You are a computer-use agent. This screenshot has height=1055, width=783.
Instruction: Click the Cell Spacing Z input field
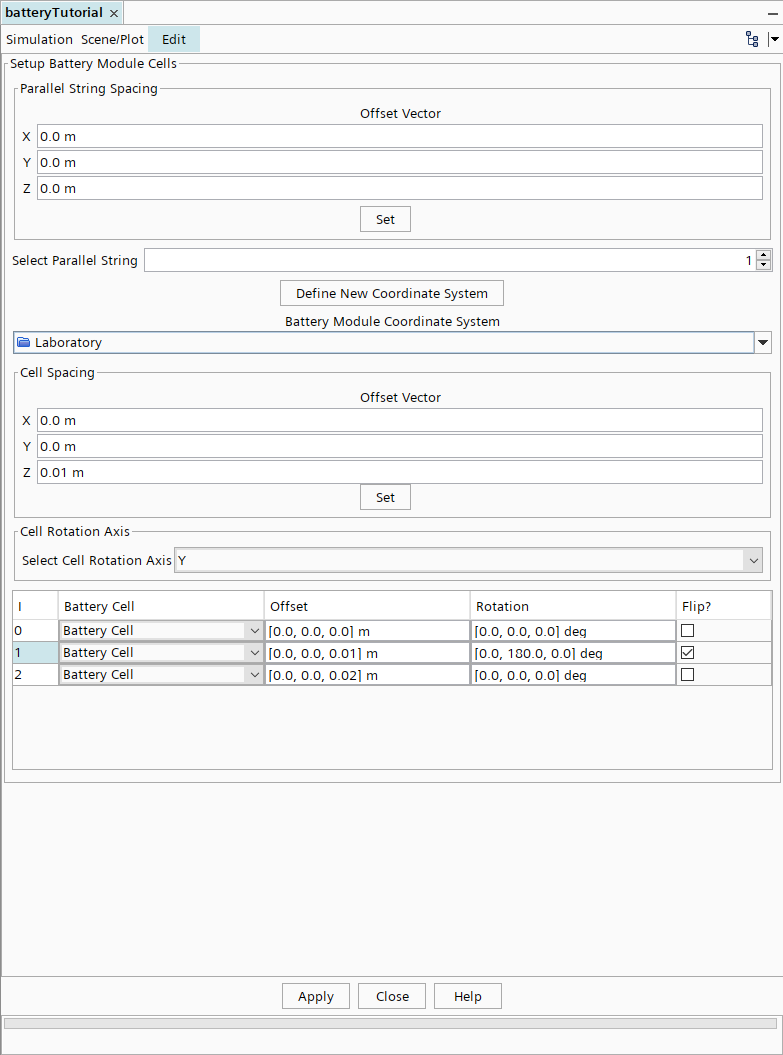click(x=399, y=472)
